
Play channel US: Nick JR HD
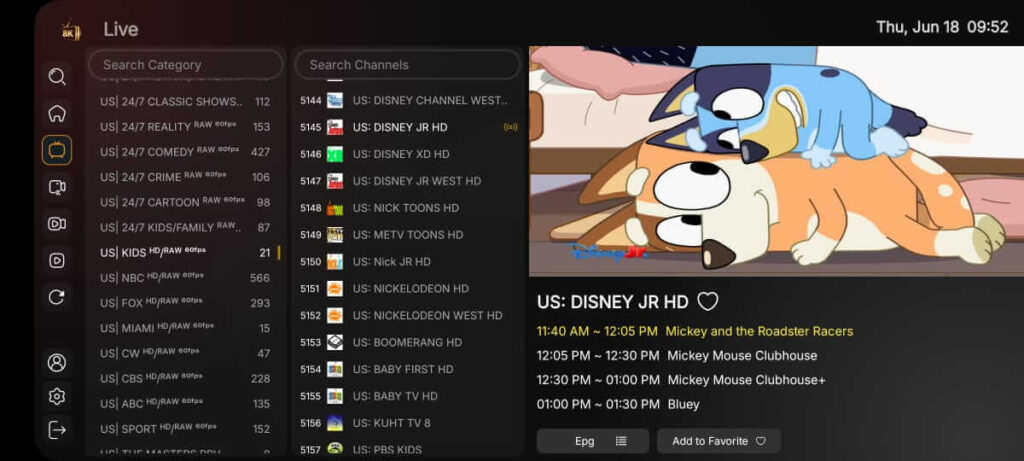408,262
